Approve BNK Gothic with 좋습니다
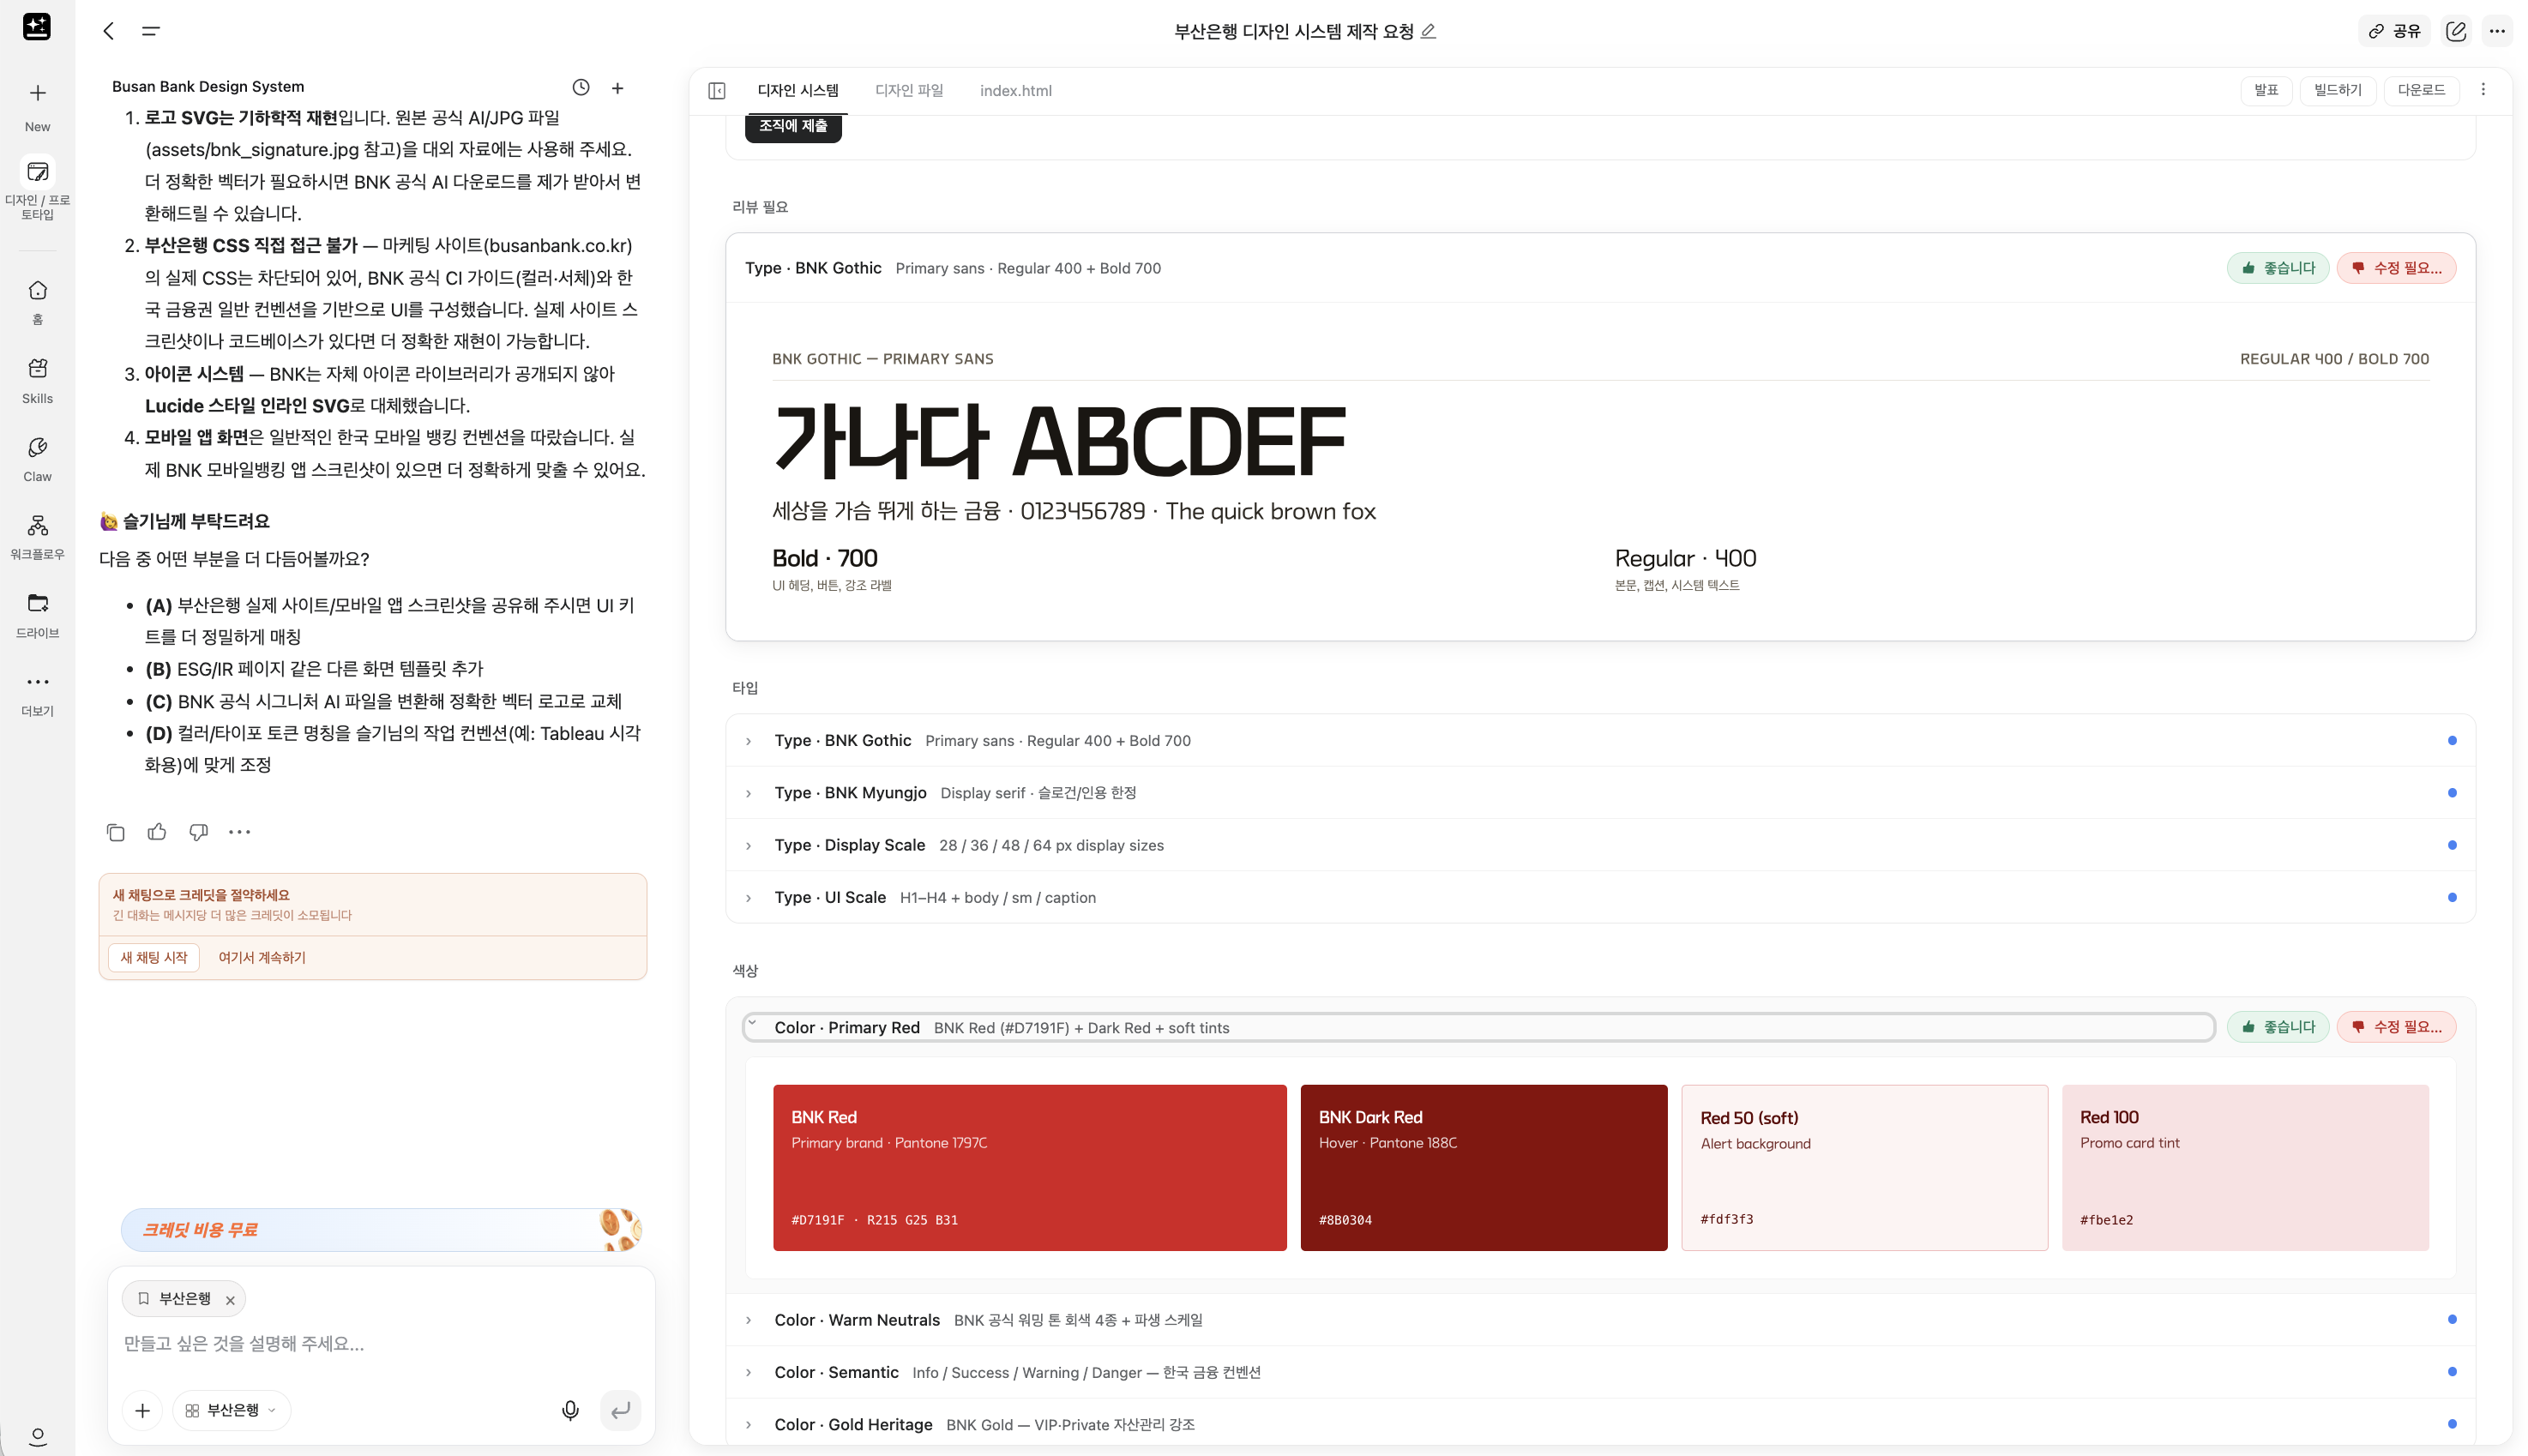 pyautogui.click(x=2278, y=268)
